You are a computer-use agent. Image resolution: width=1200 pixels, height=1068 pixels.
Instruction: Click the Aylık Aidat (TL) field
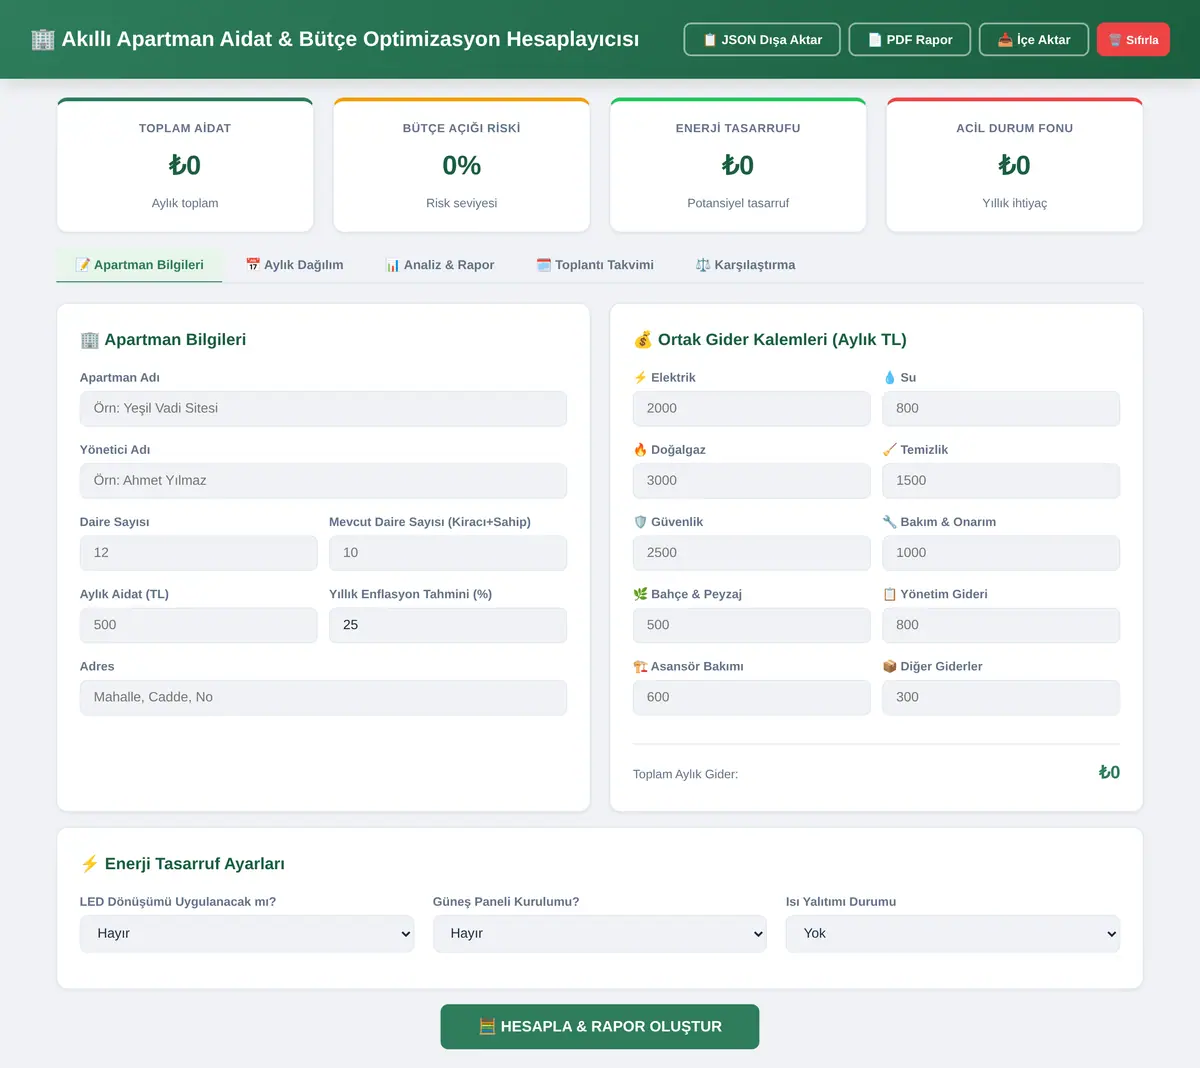click(198, 625)
